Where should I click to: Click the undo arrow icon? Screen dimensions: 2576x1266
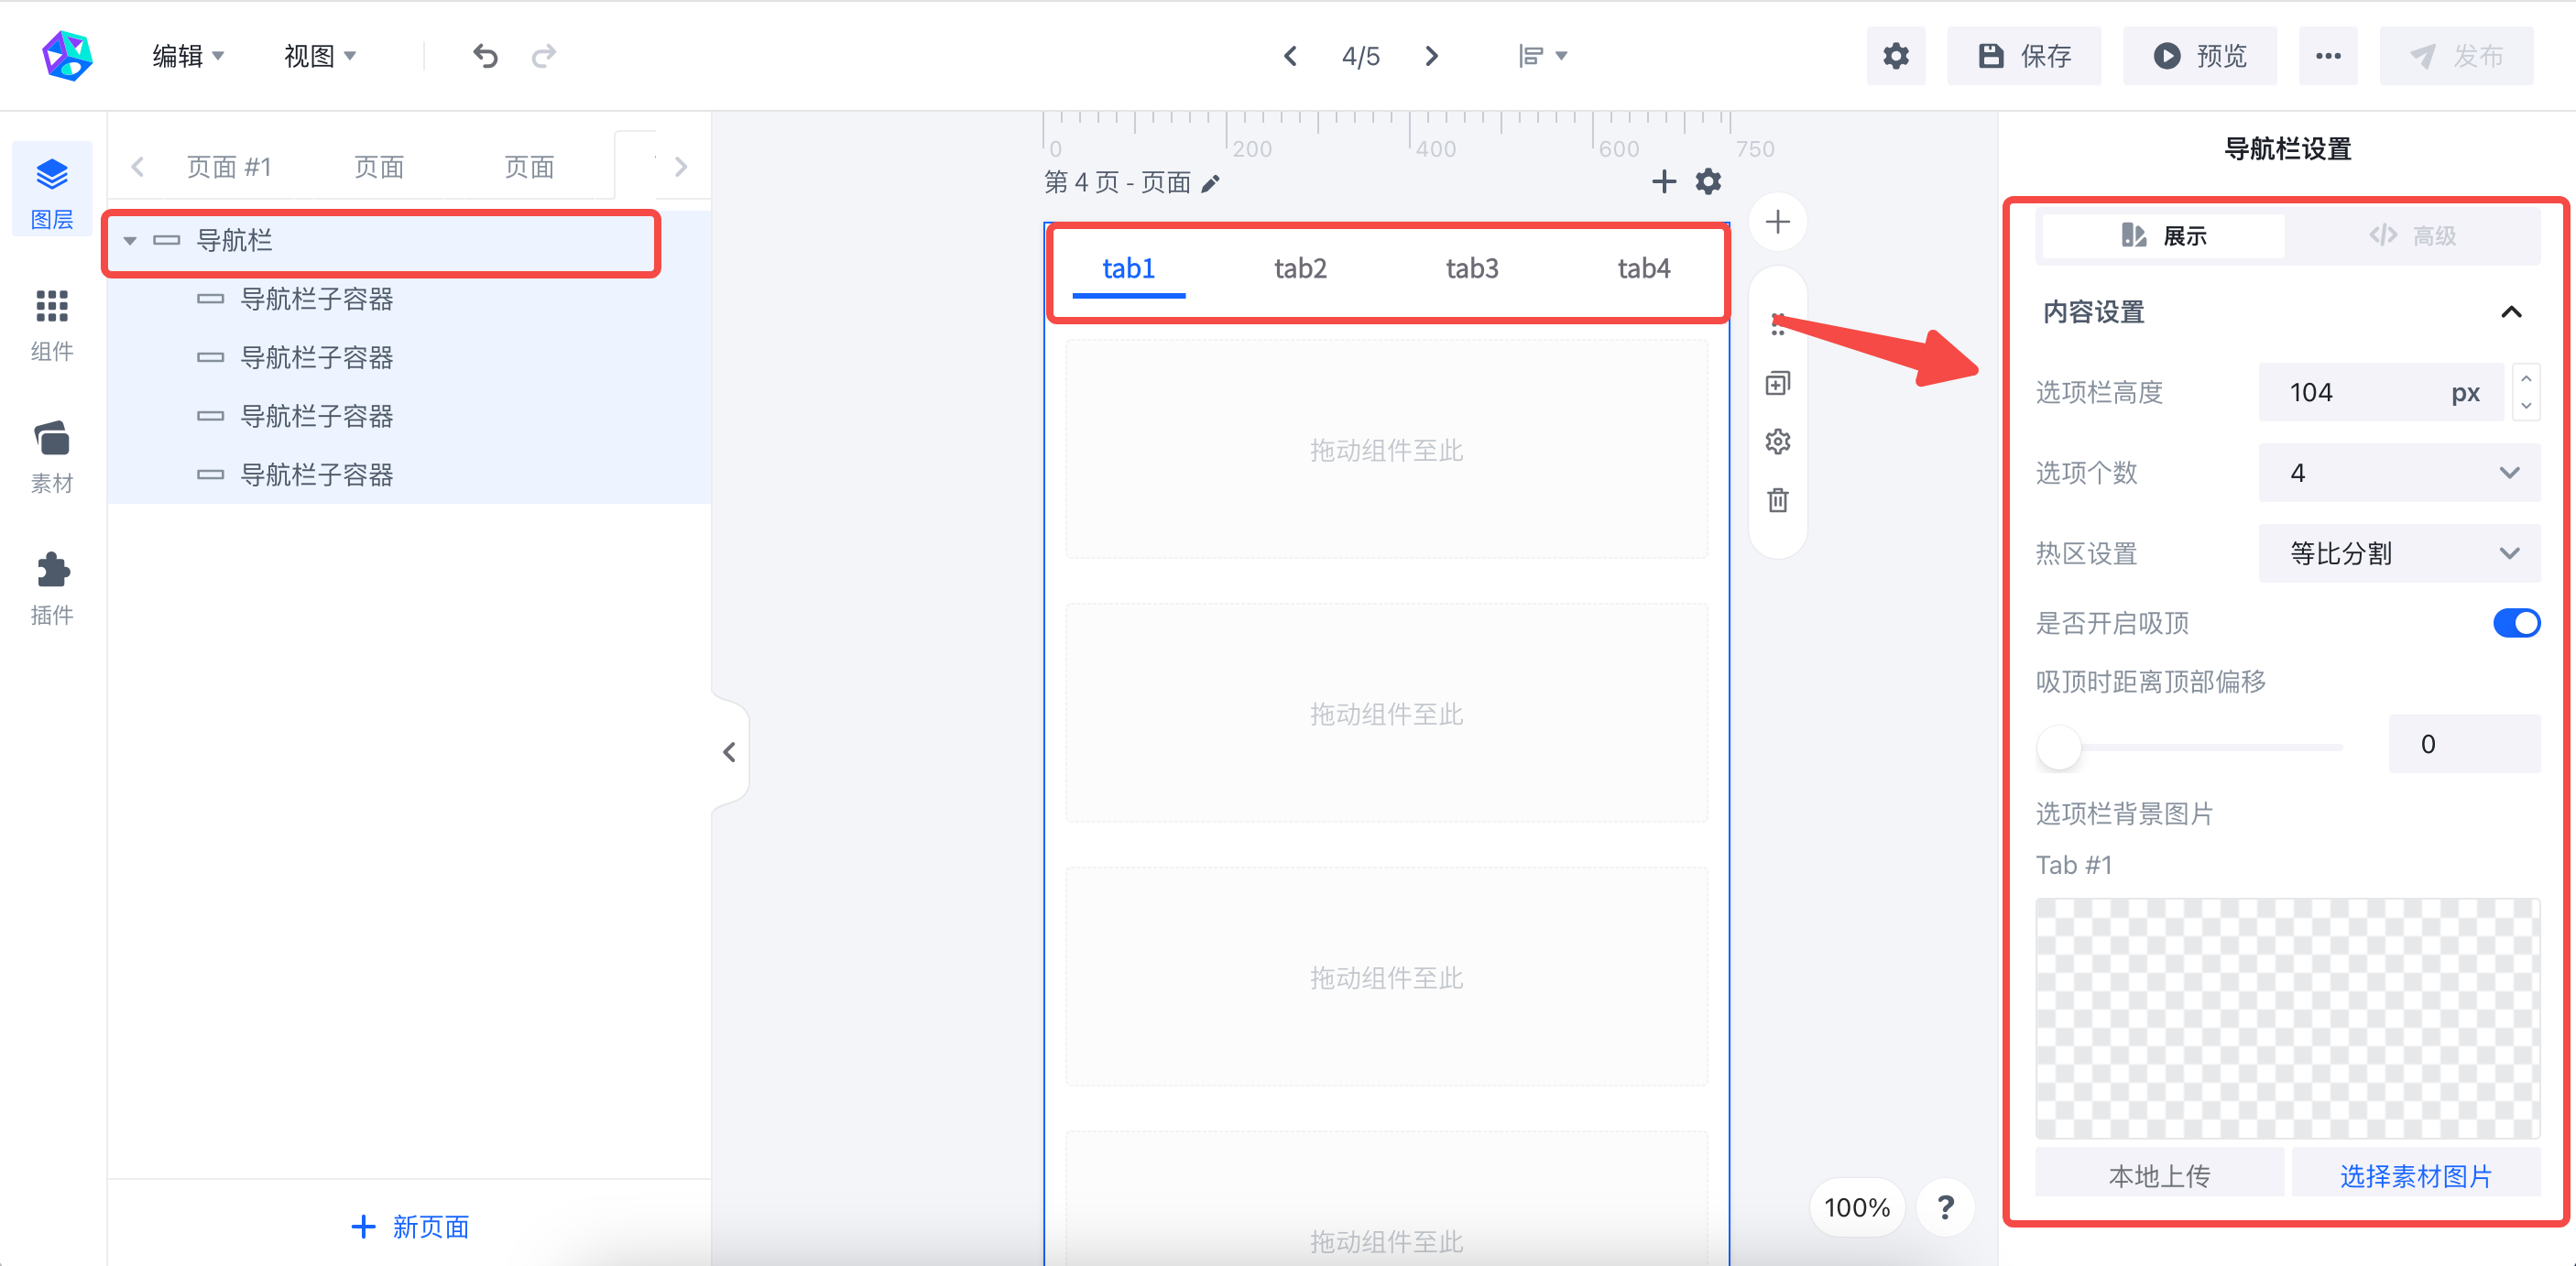point(485,56)
